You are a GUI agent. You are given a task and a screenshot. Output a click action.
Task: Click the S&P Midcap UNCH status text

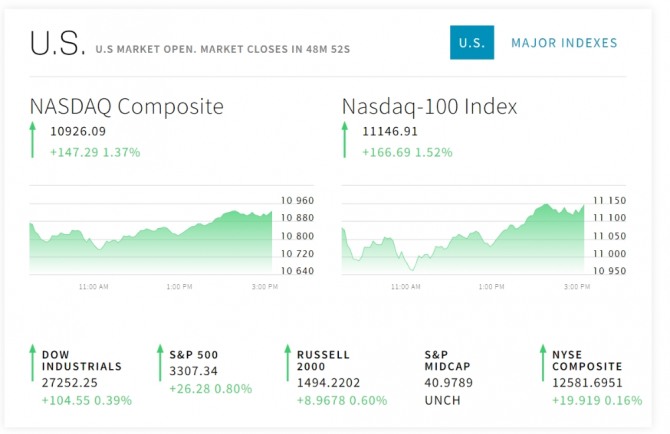click(441, 400)
